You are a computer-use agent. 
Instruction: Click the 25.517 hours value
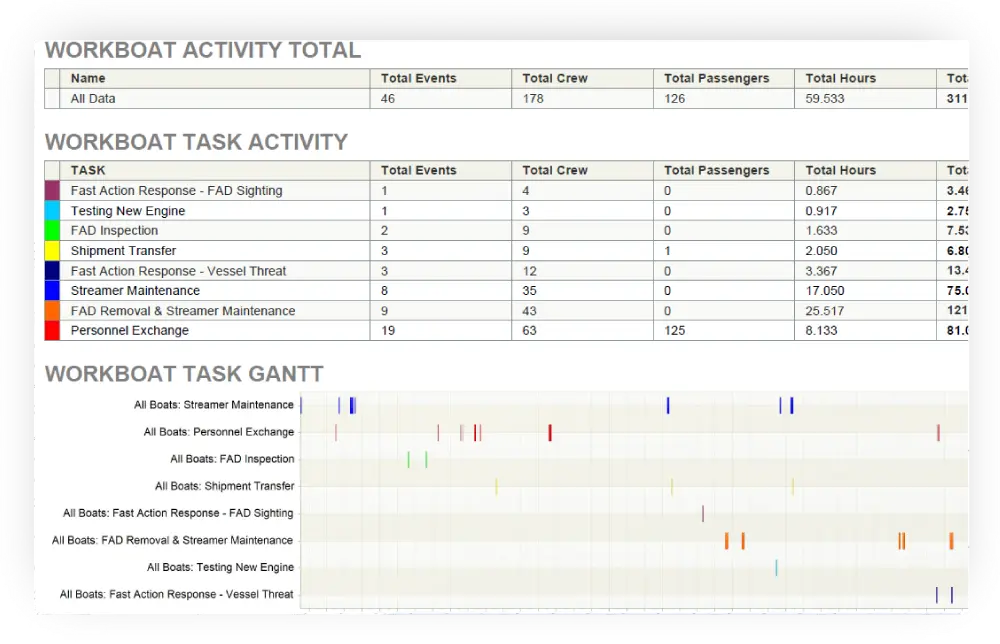(x=825, y=311)
